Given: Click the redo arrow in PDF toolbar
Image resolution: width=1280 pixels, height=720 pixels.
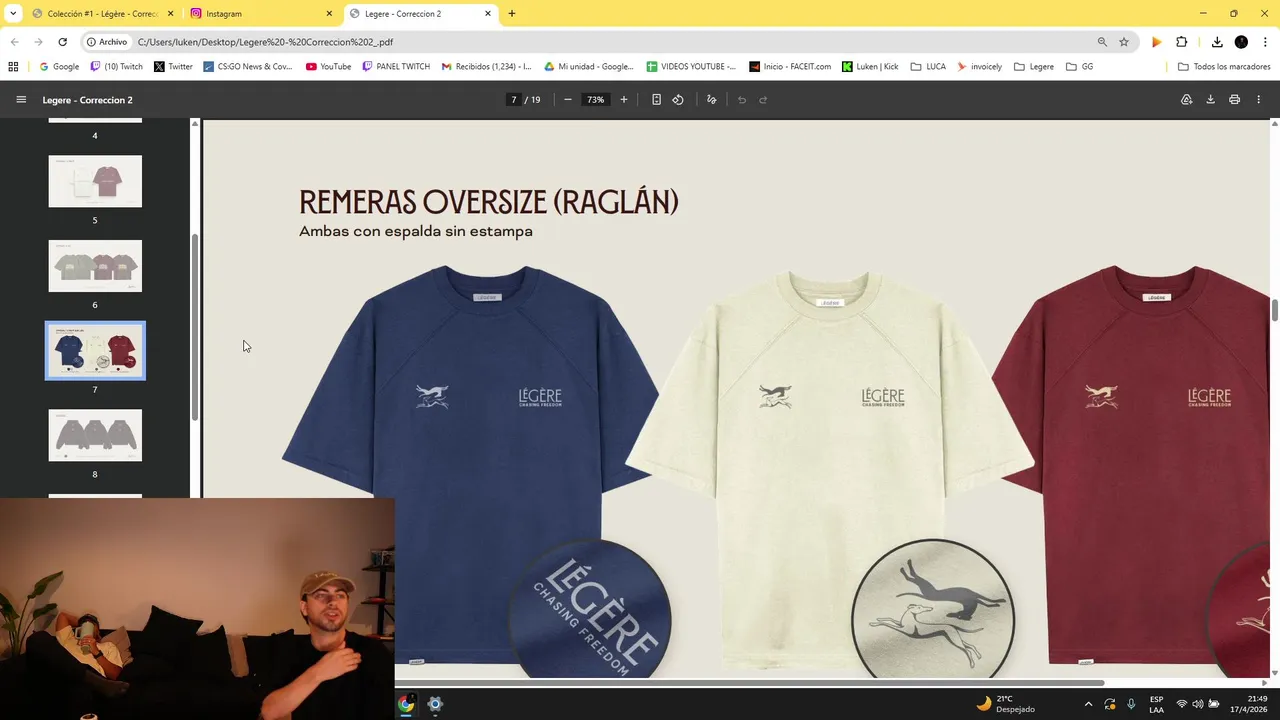Looking at the screenshot, I should (x=763, y=100).
